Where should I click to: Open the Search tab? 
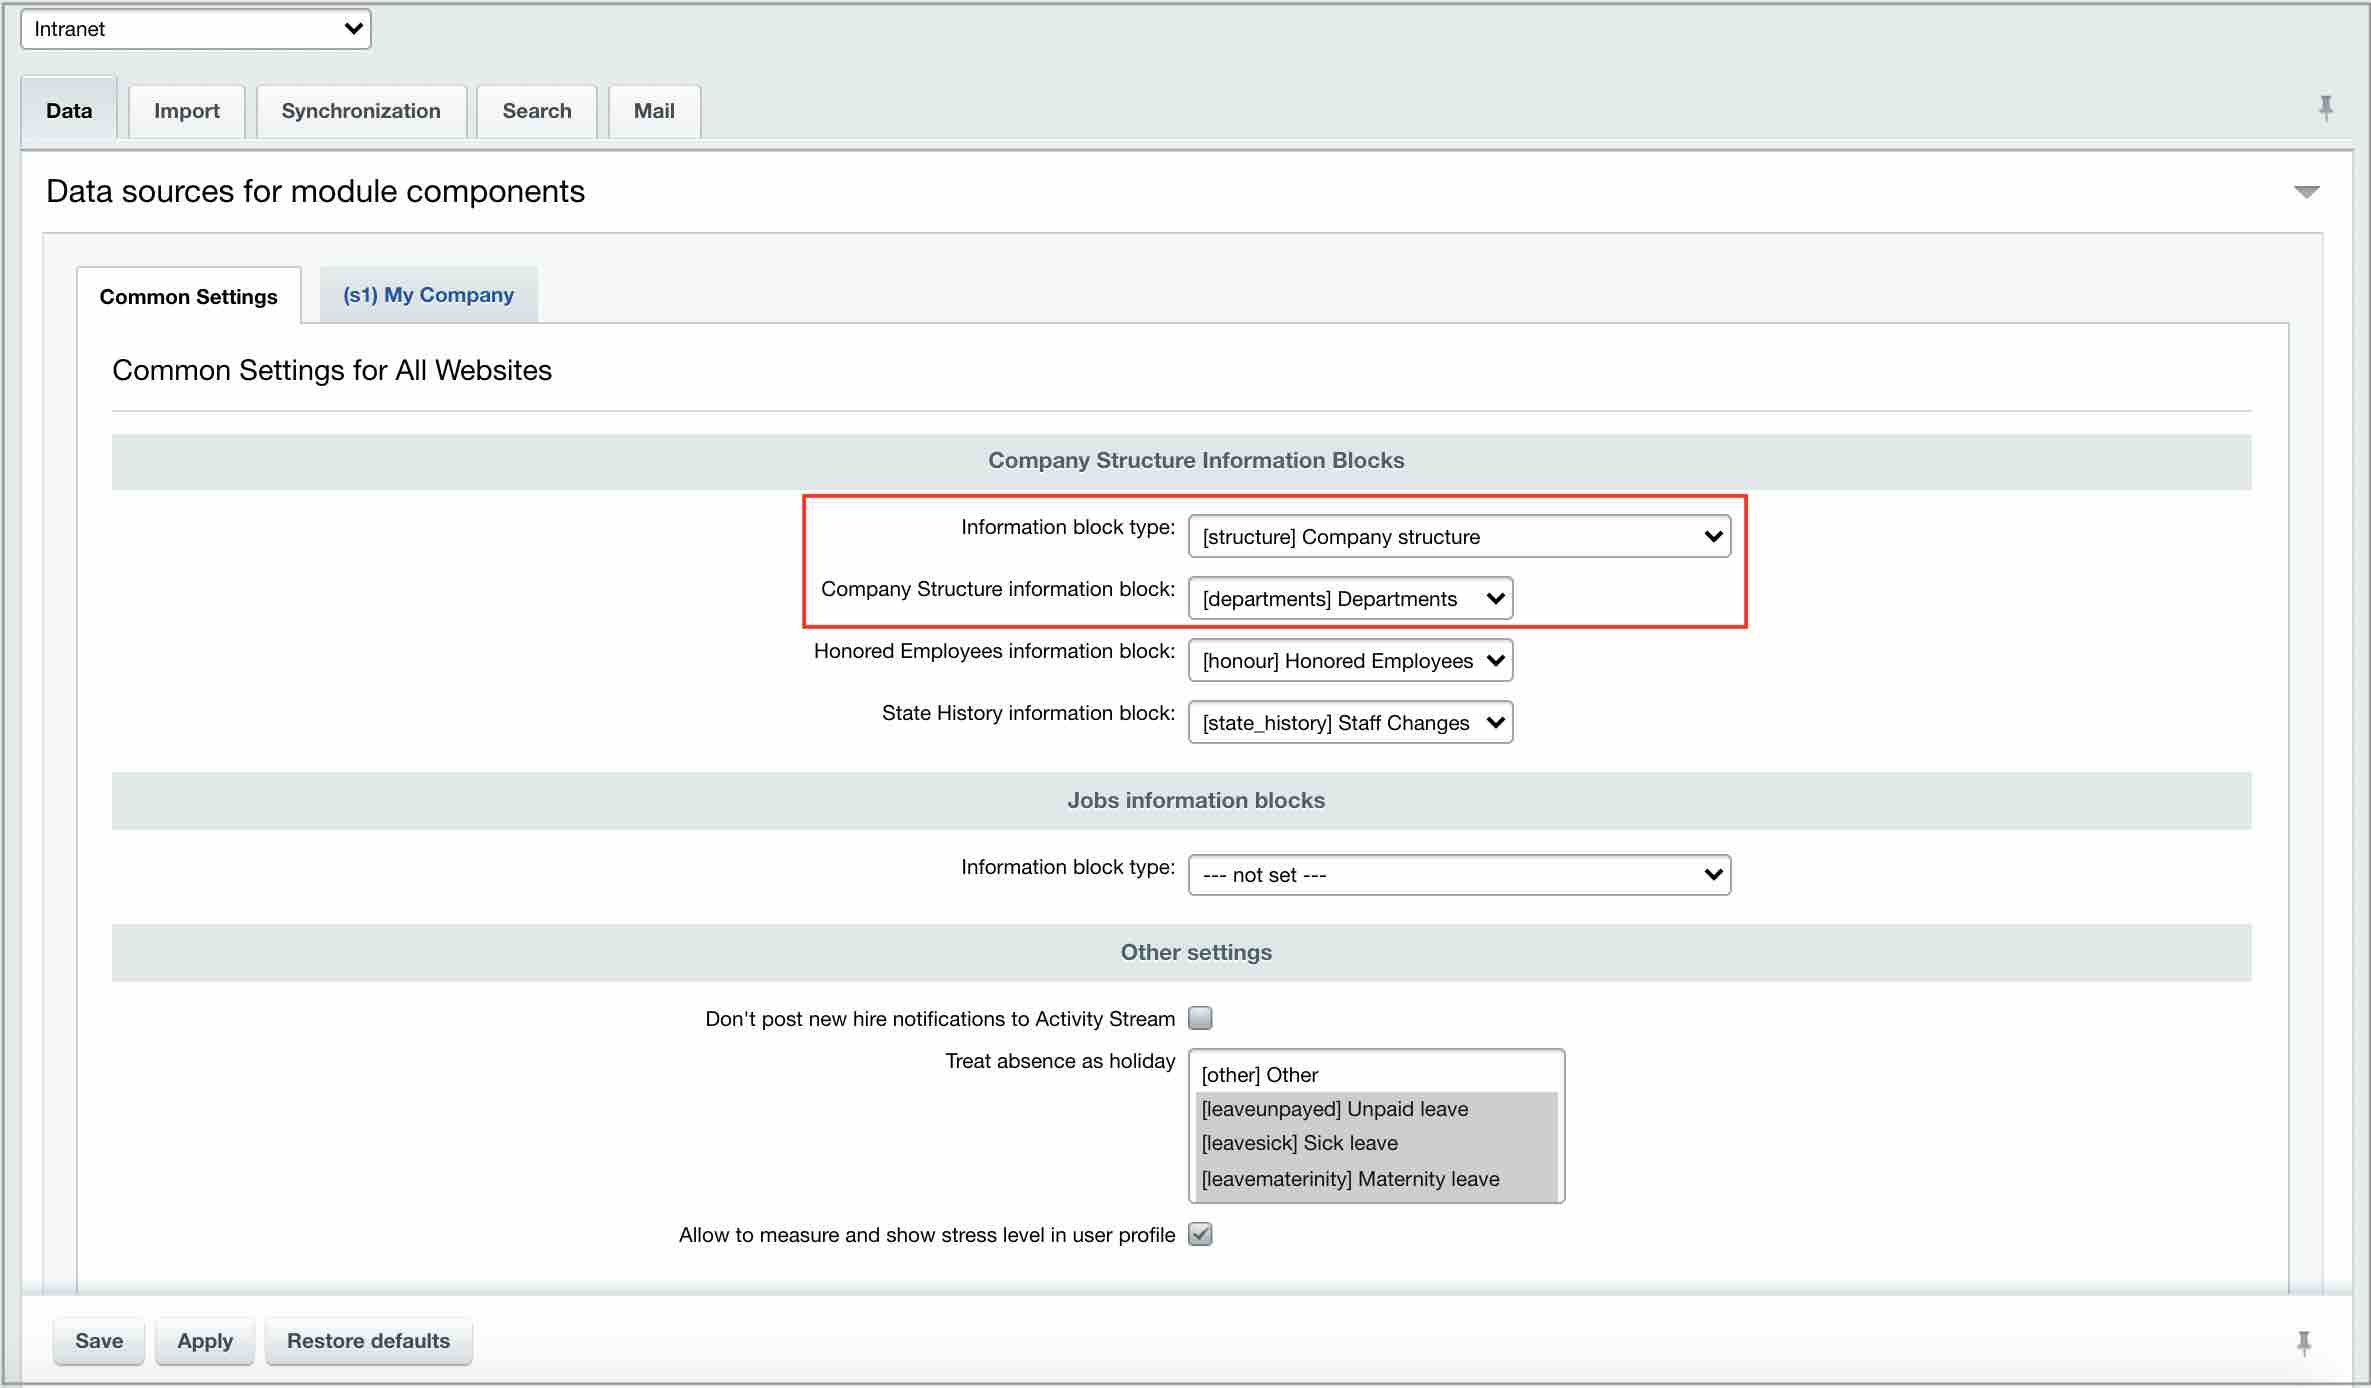point(537,111)
